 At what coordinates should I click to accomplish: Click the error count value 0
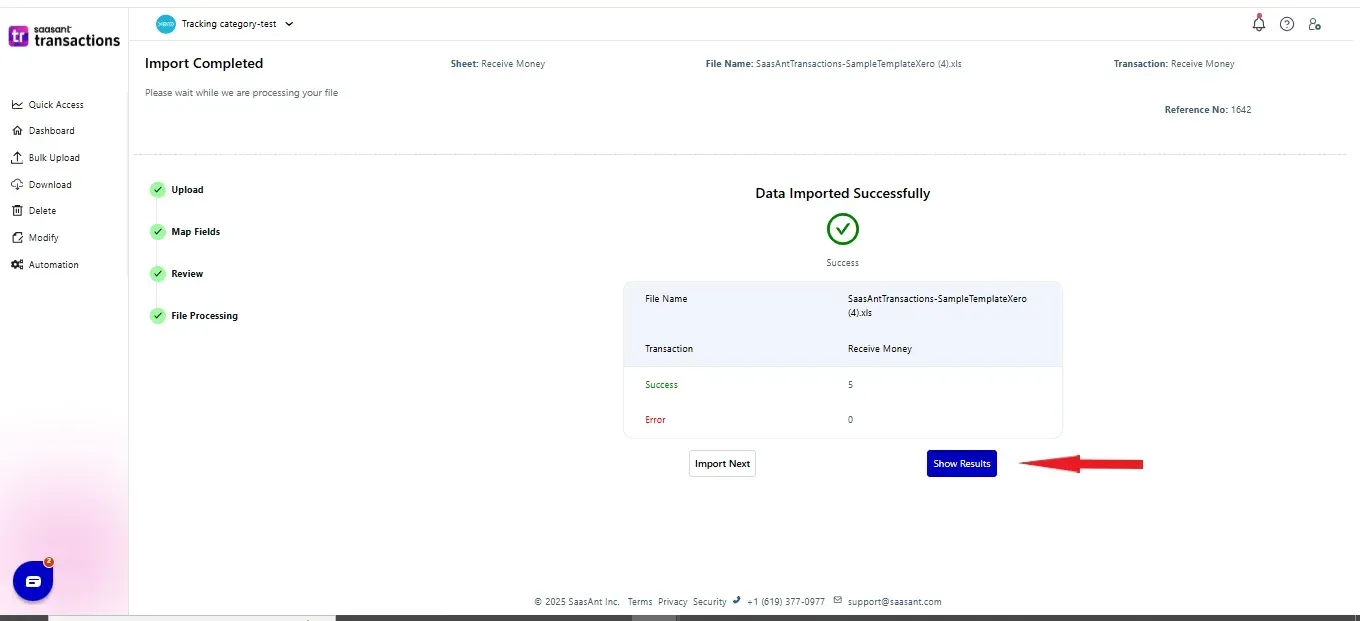coord(850,420)
